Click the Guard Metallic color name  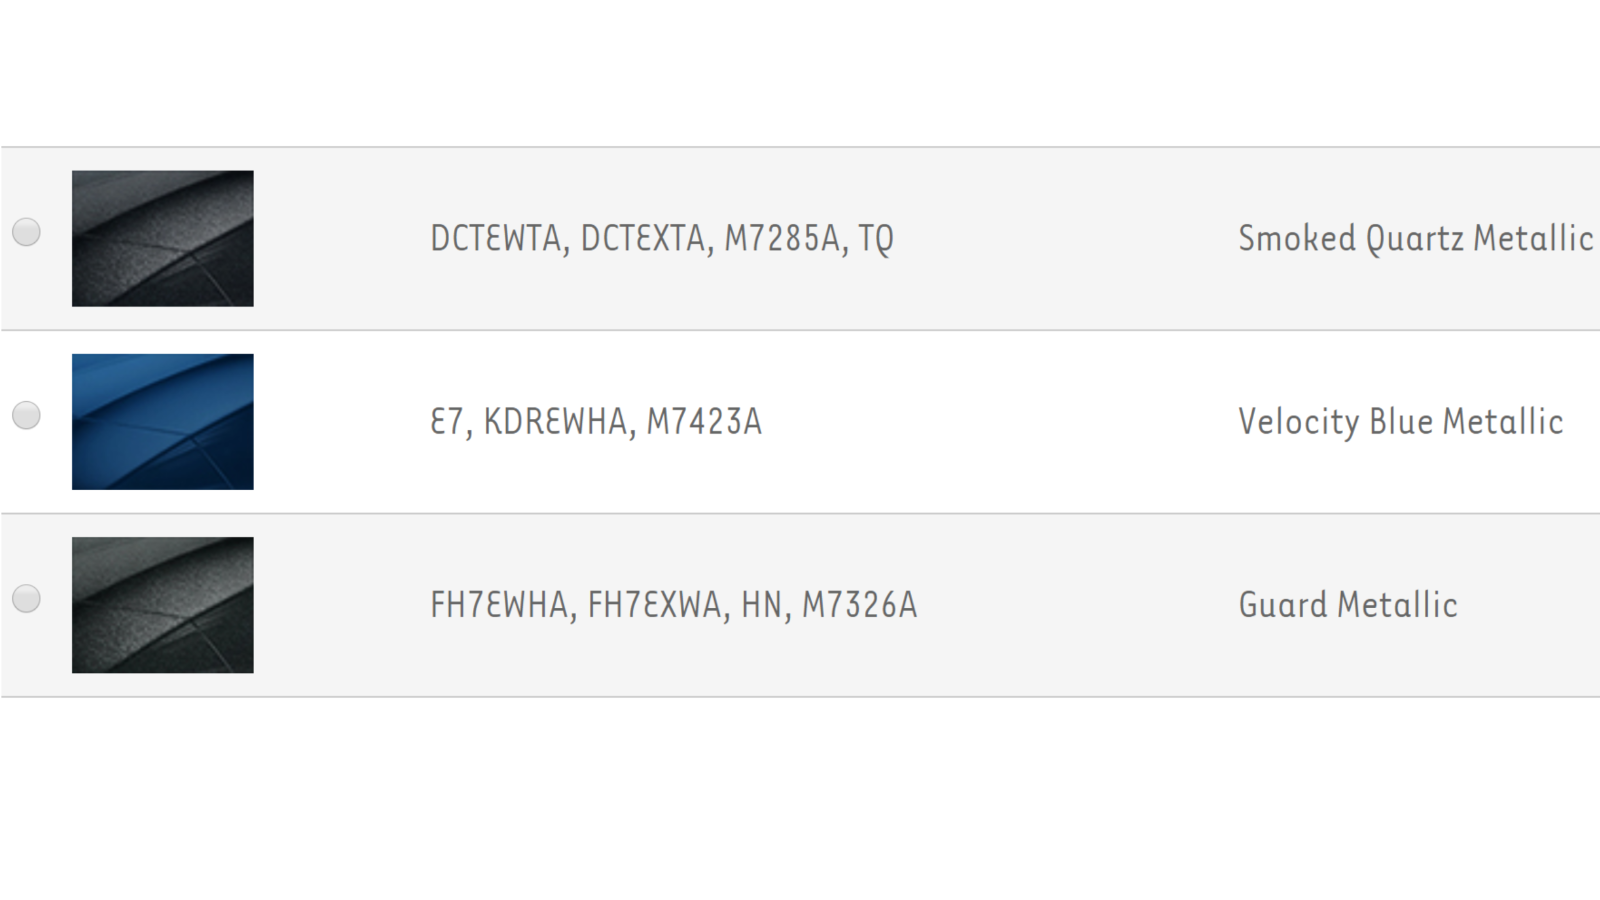point(1347,604)
